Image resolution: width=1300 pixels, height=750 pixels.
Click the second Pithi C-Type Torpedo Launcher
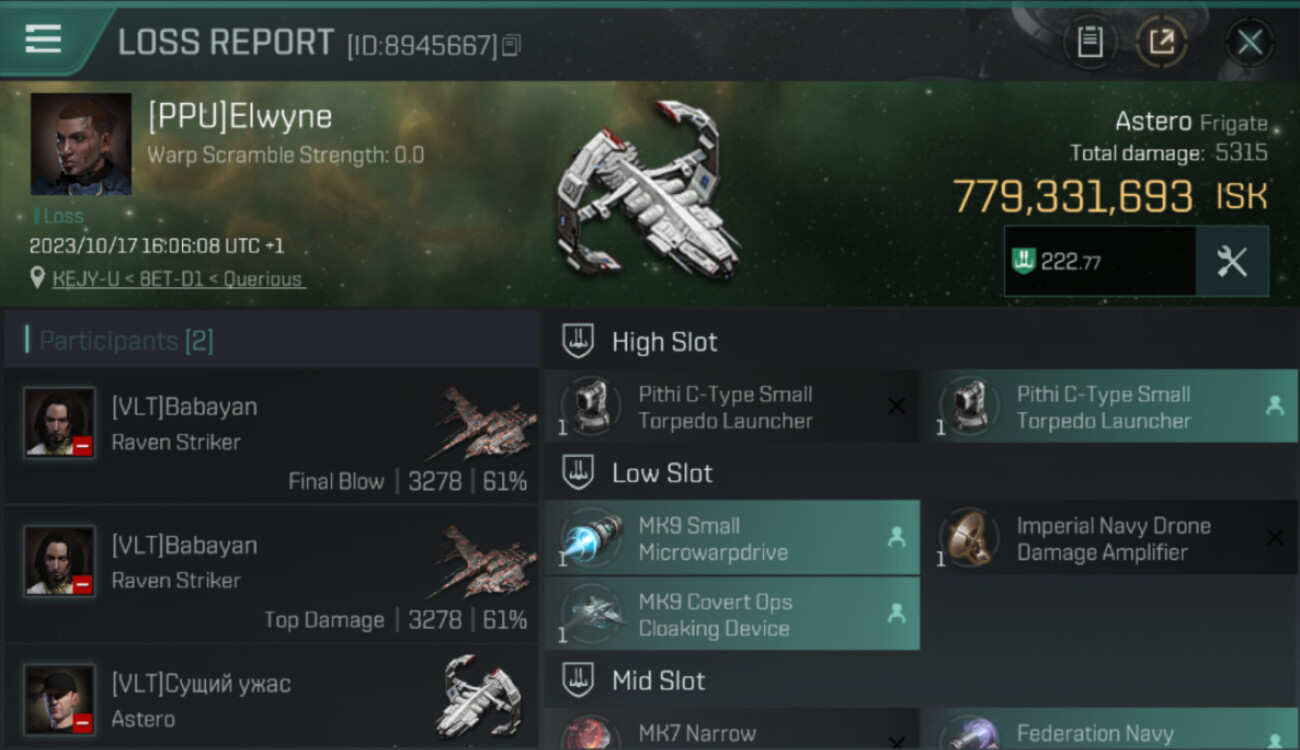click(x=1110, y=406)
